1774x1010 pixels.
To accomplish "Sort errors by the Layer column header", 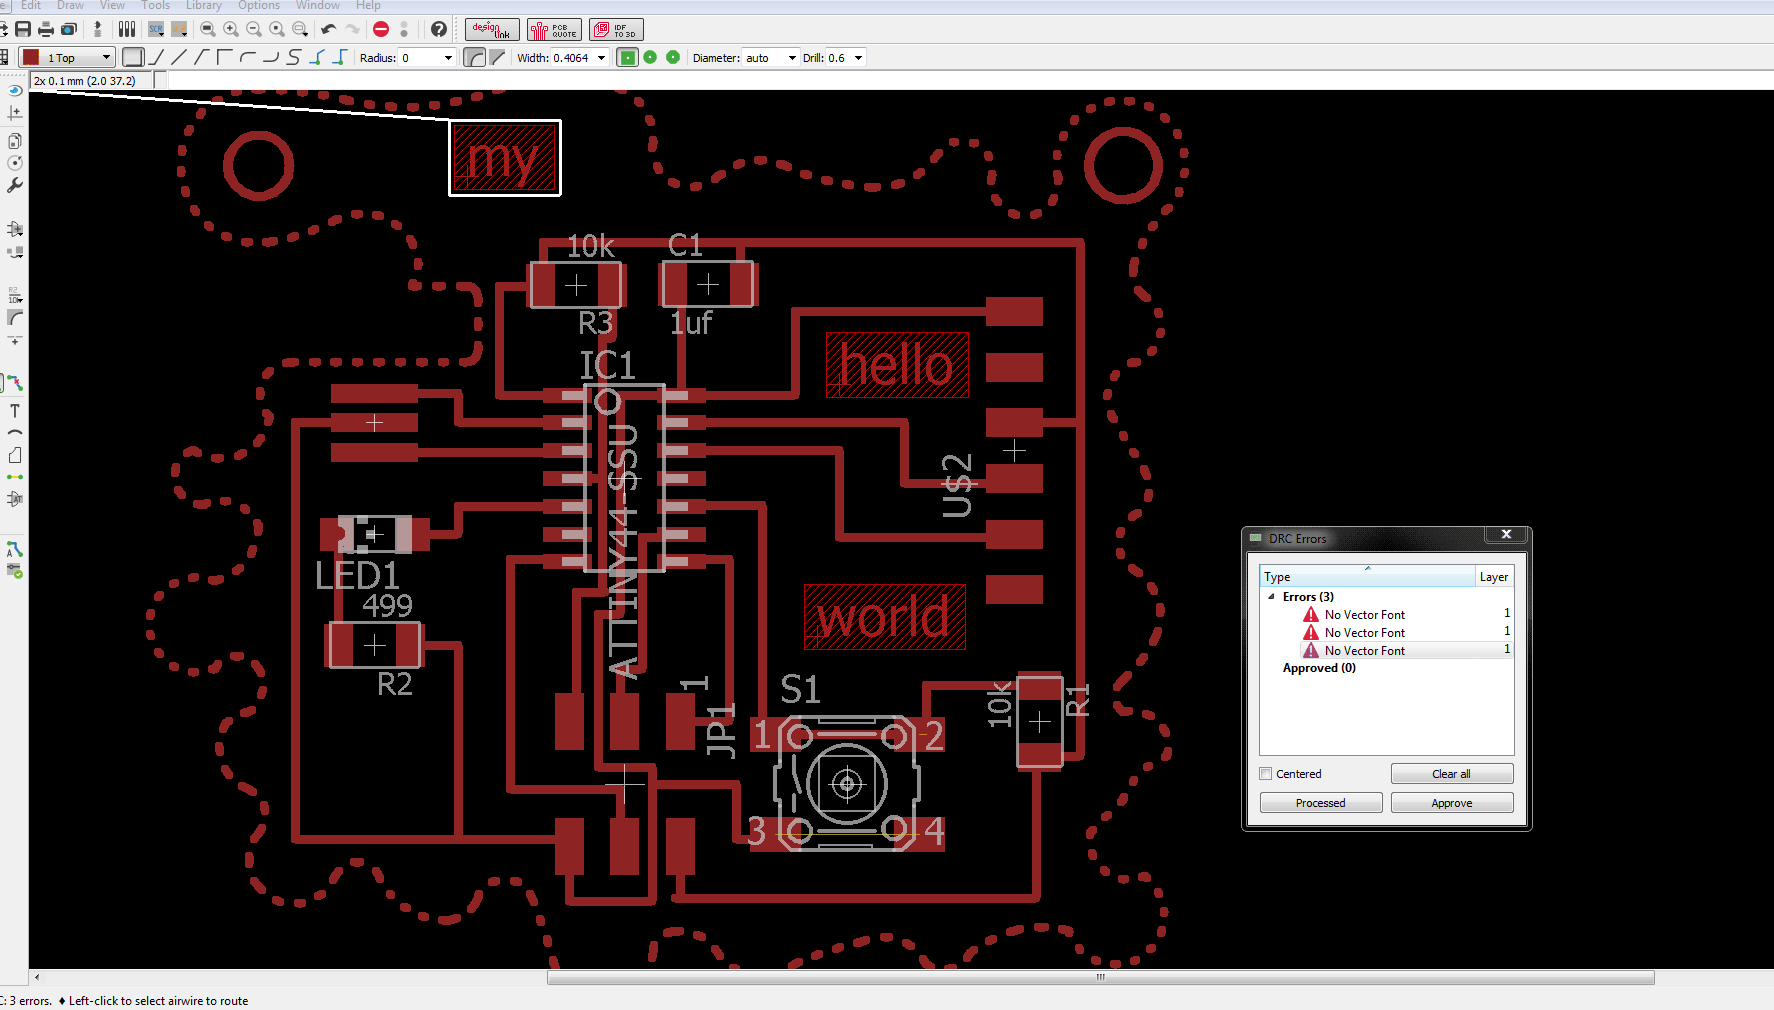I will [x=1494, y=577].
